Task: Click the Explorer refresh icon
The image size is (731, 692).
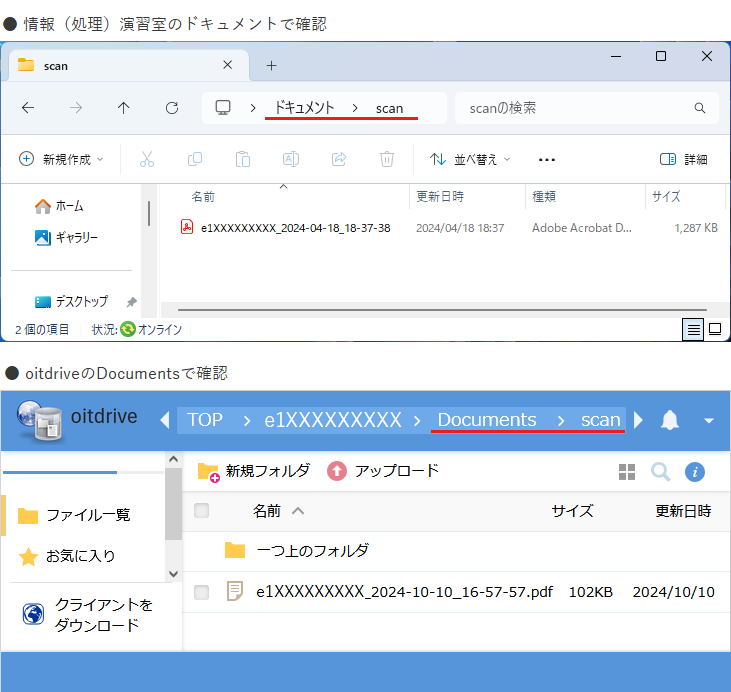Action: [x=172, y=108]
